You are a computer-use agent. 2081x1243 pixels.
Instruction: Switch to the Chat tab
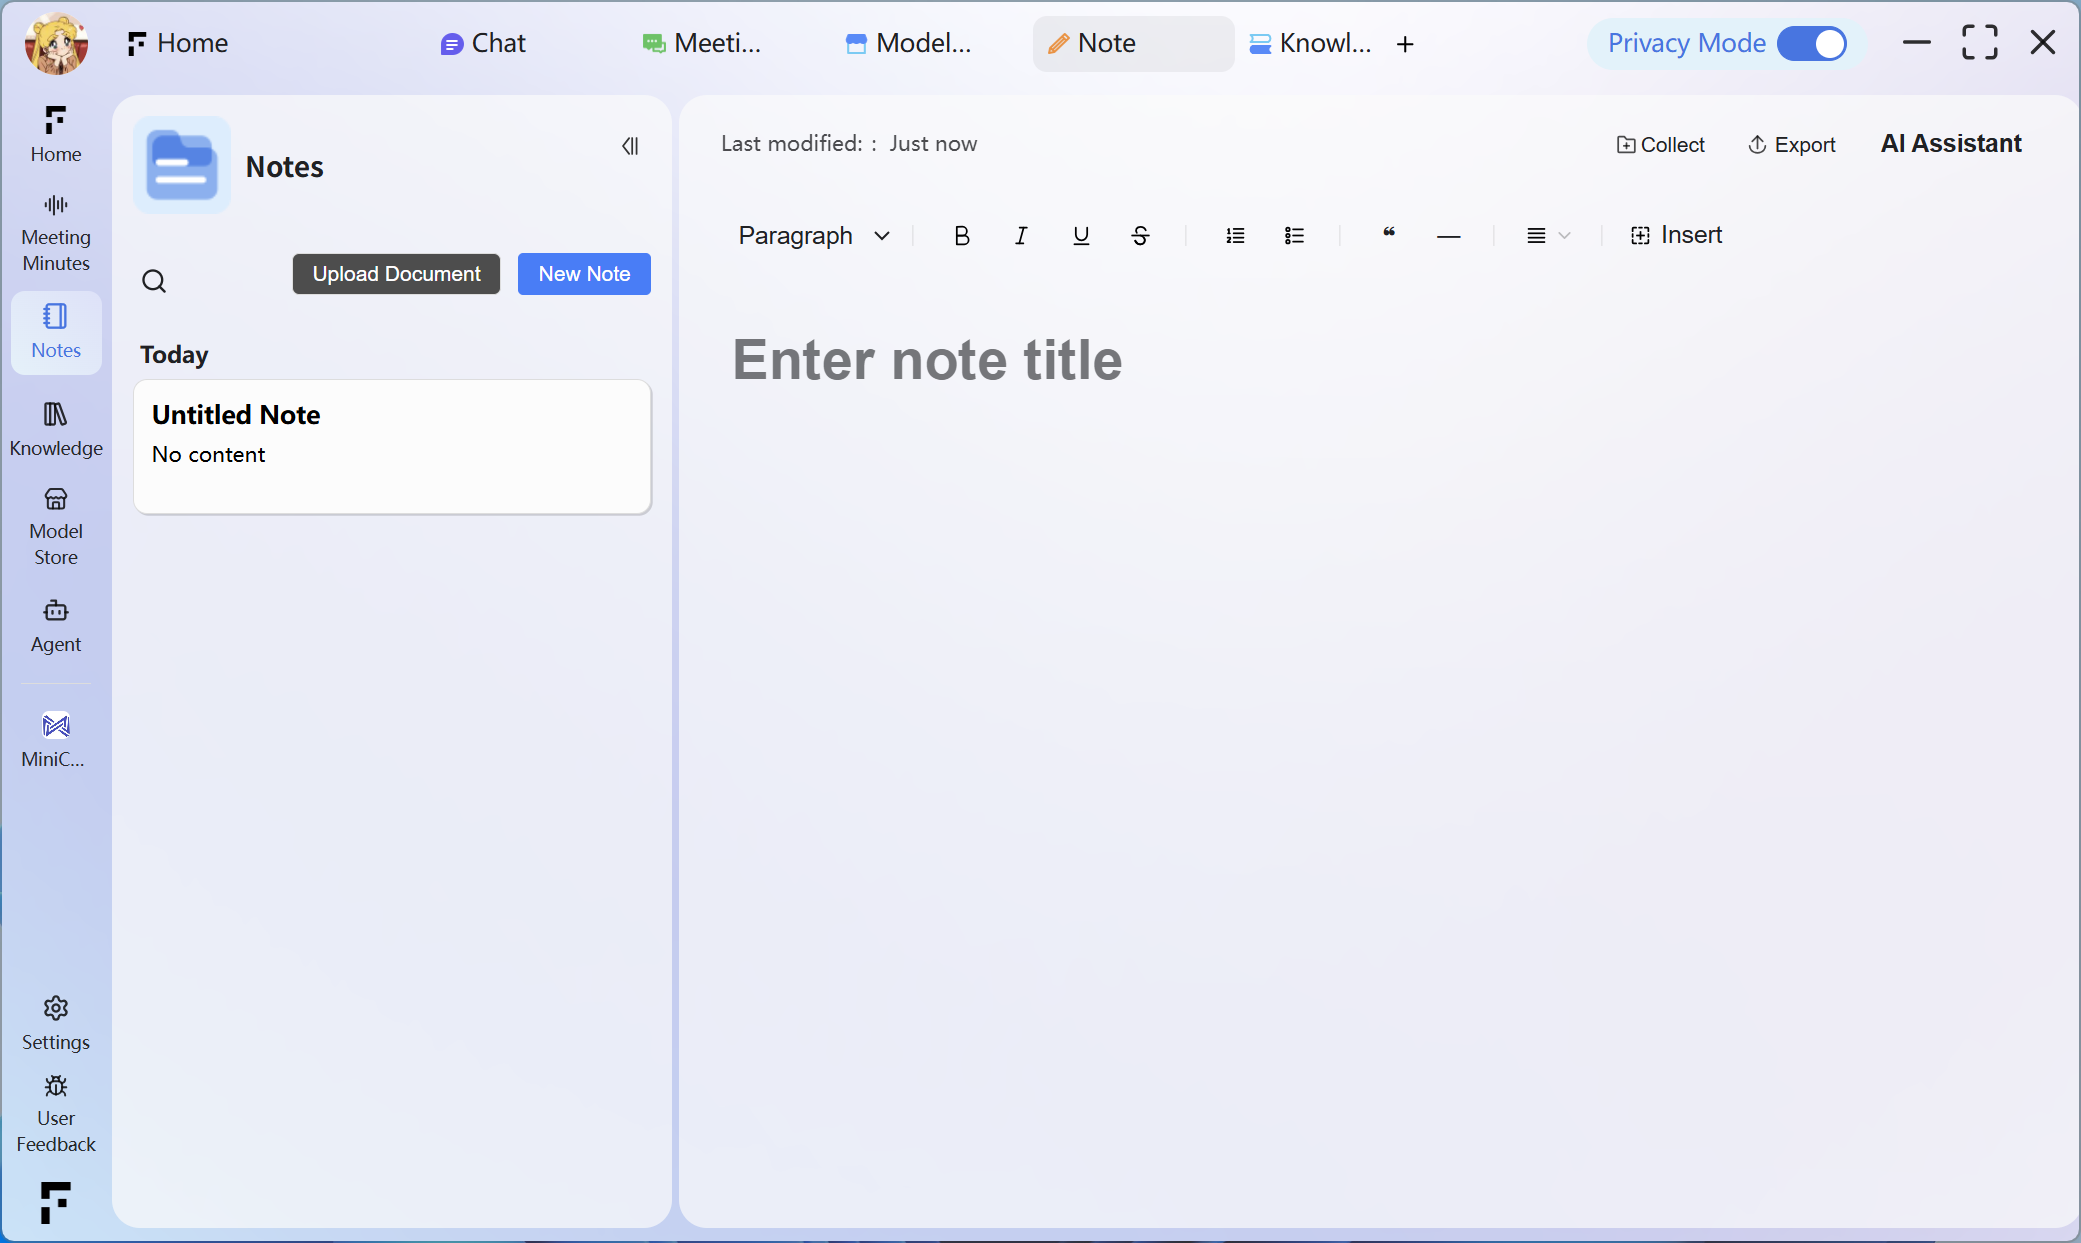(x=484, y=43)
